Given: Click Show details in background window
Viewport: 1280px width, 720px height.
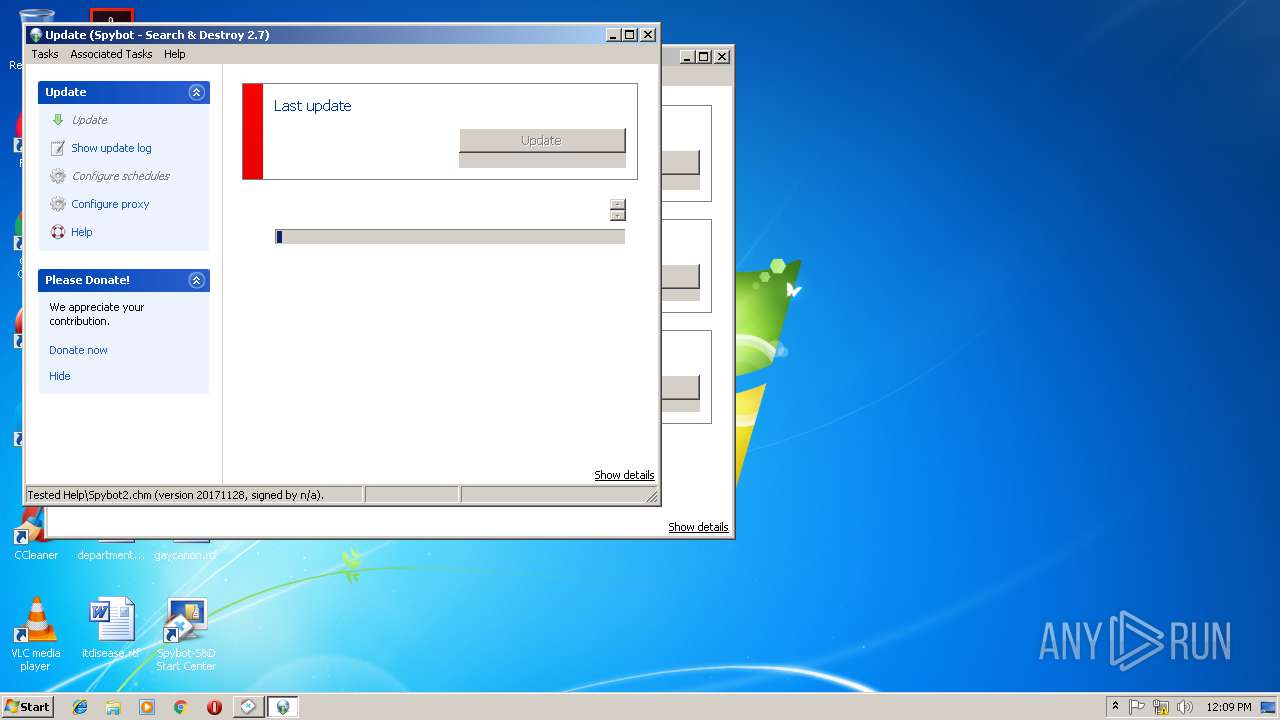Looking at the screenshot, I should [698, 527].
